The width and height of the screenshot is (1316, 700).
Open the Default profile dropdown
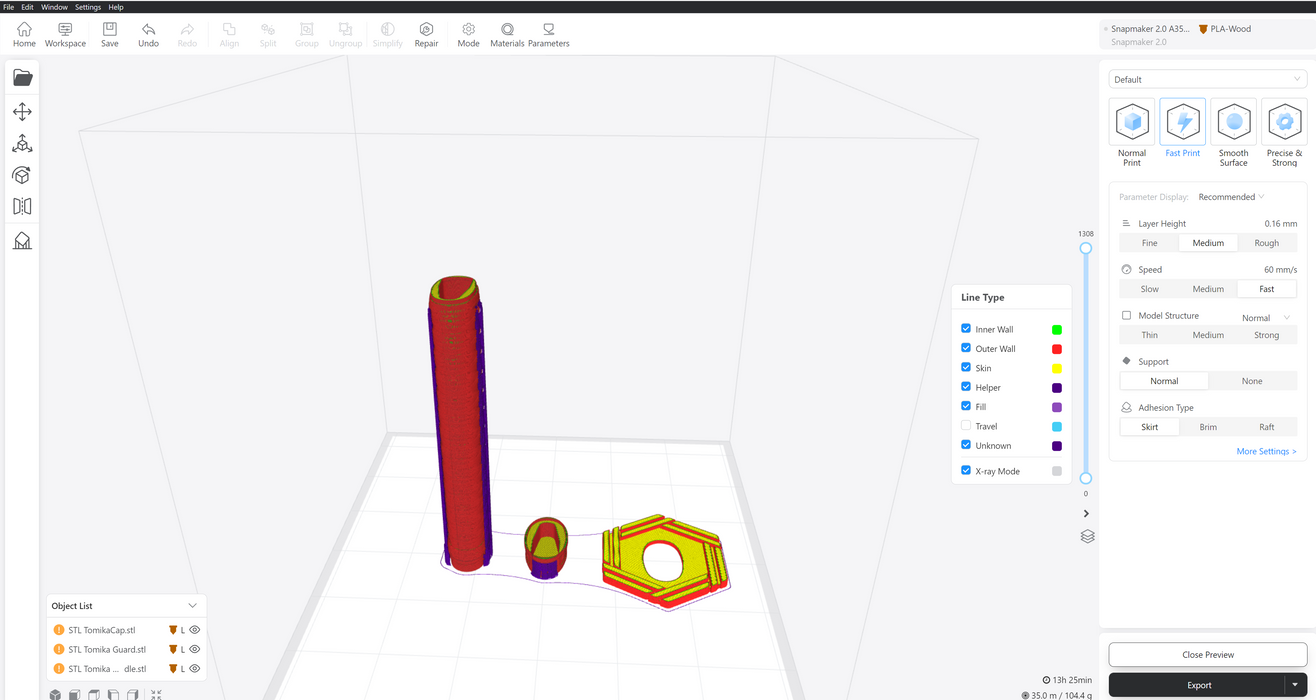(1207, 79)
